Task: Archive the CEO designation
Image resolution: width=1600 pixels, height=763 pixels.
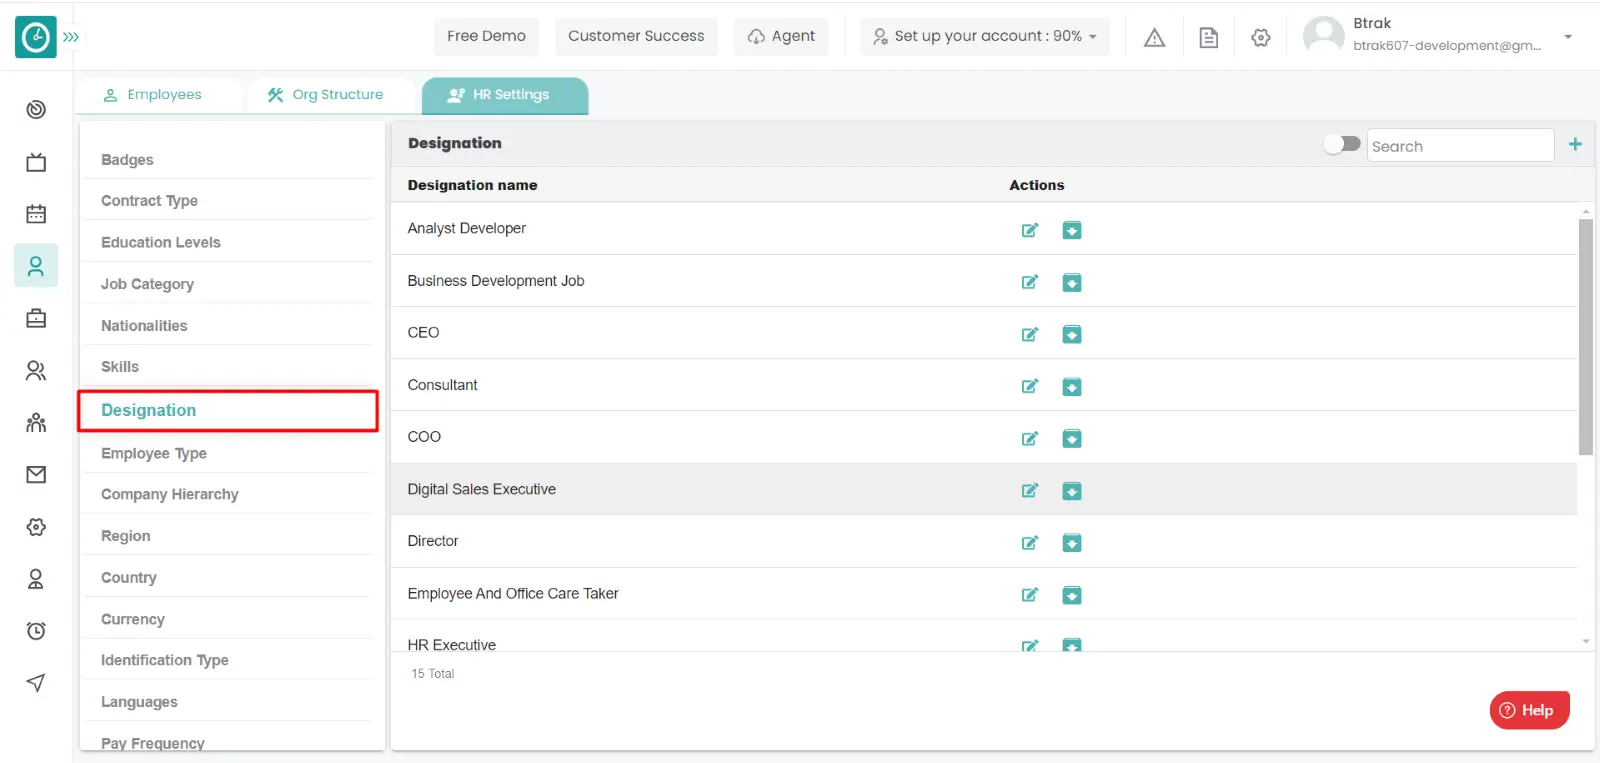Action: click(x=1071, y=334)
